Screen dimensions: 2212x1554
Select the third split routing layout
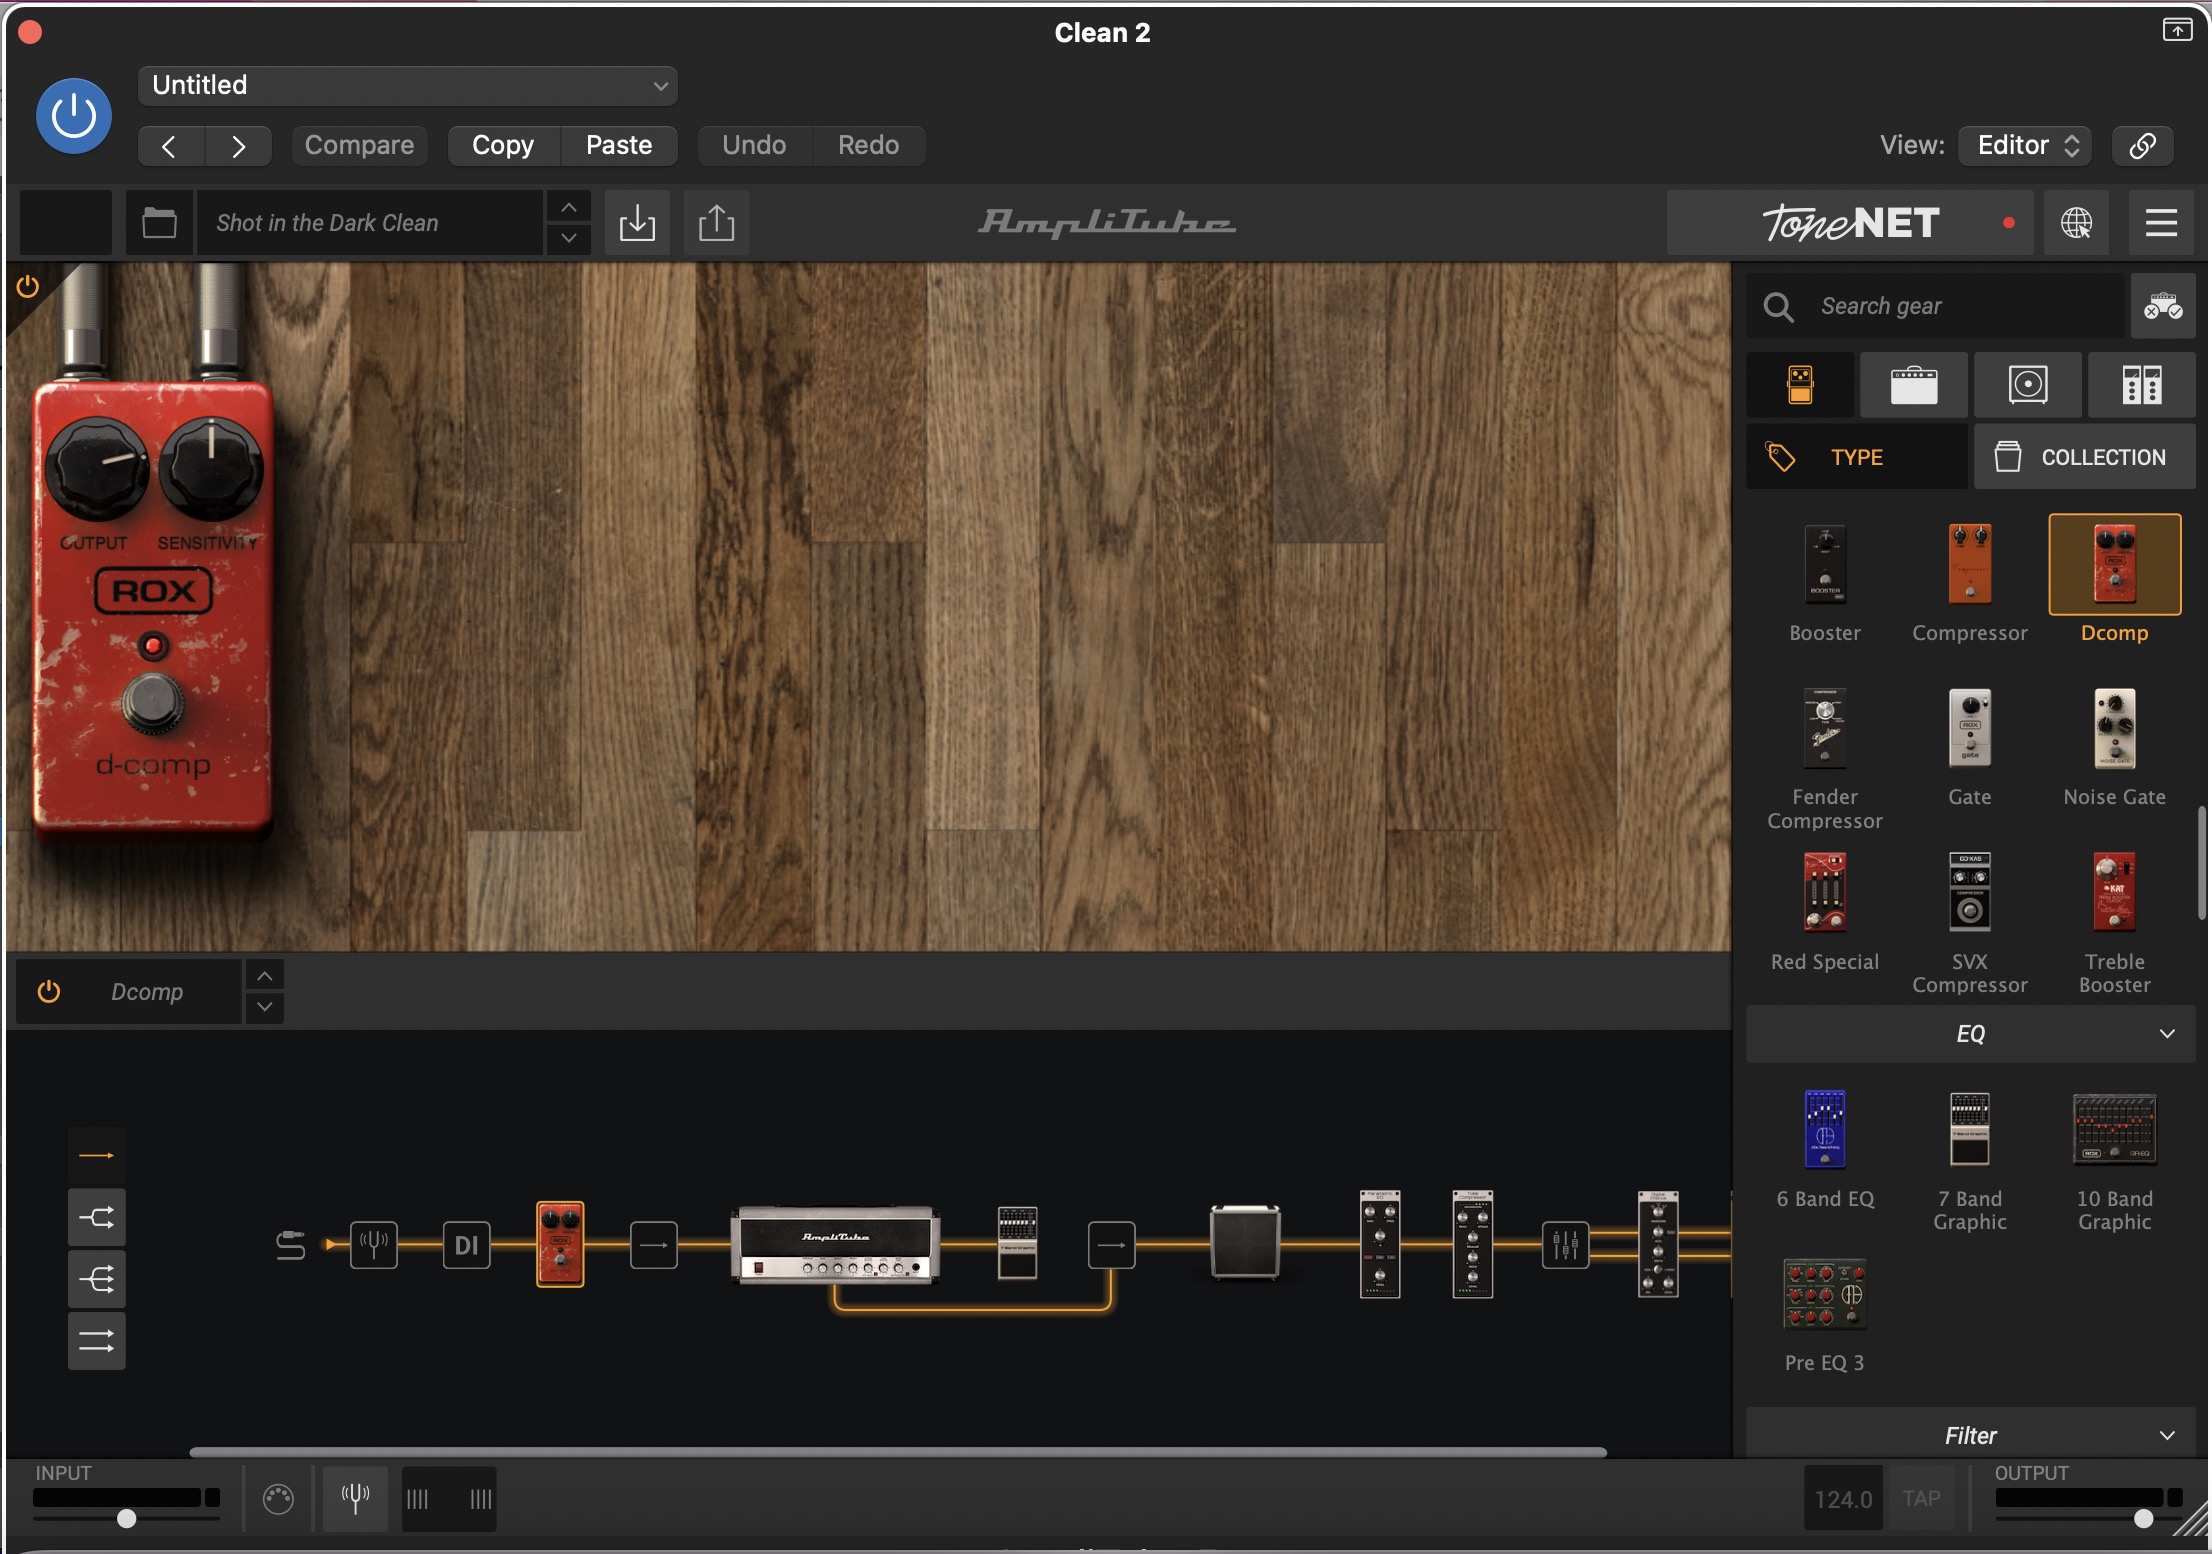pyautogui.click(x=97, y=1279)
